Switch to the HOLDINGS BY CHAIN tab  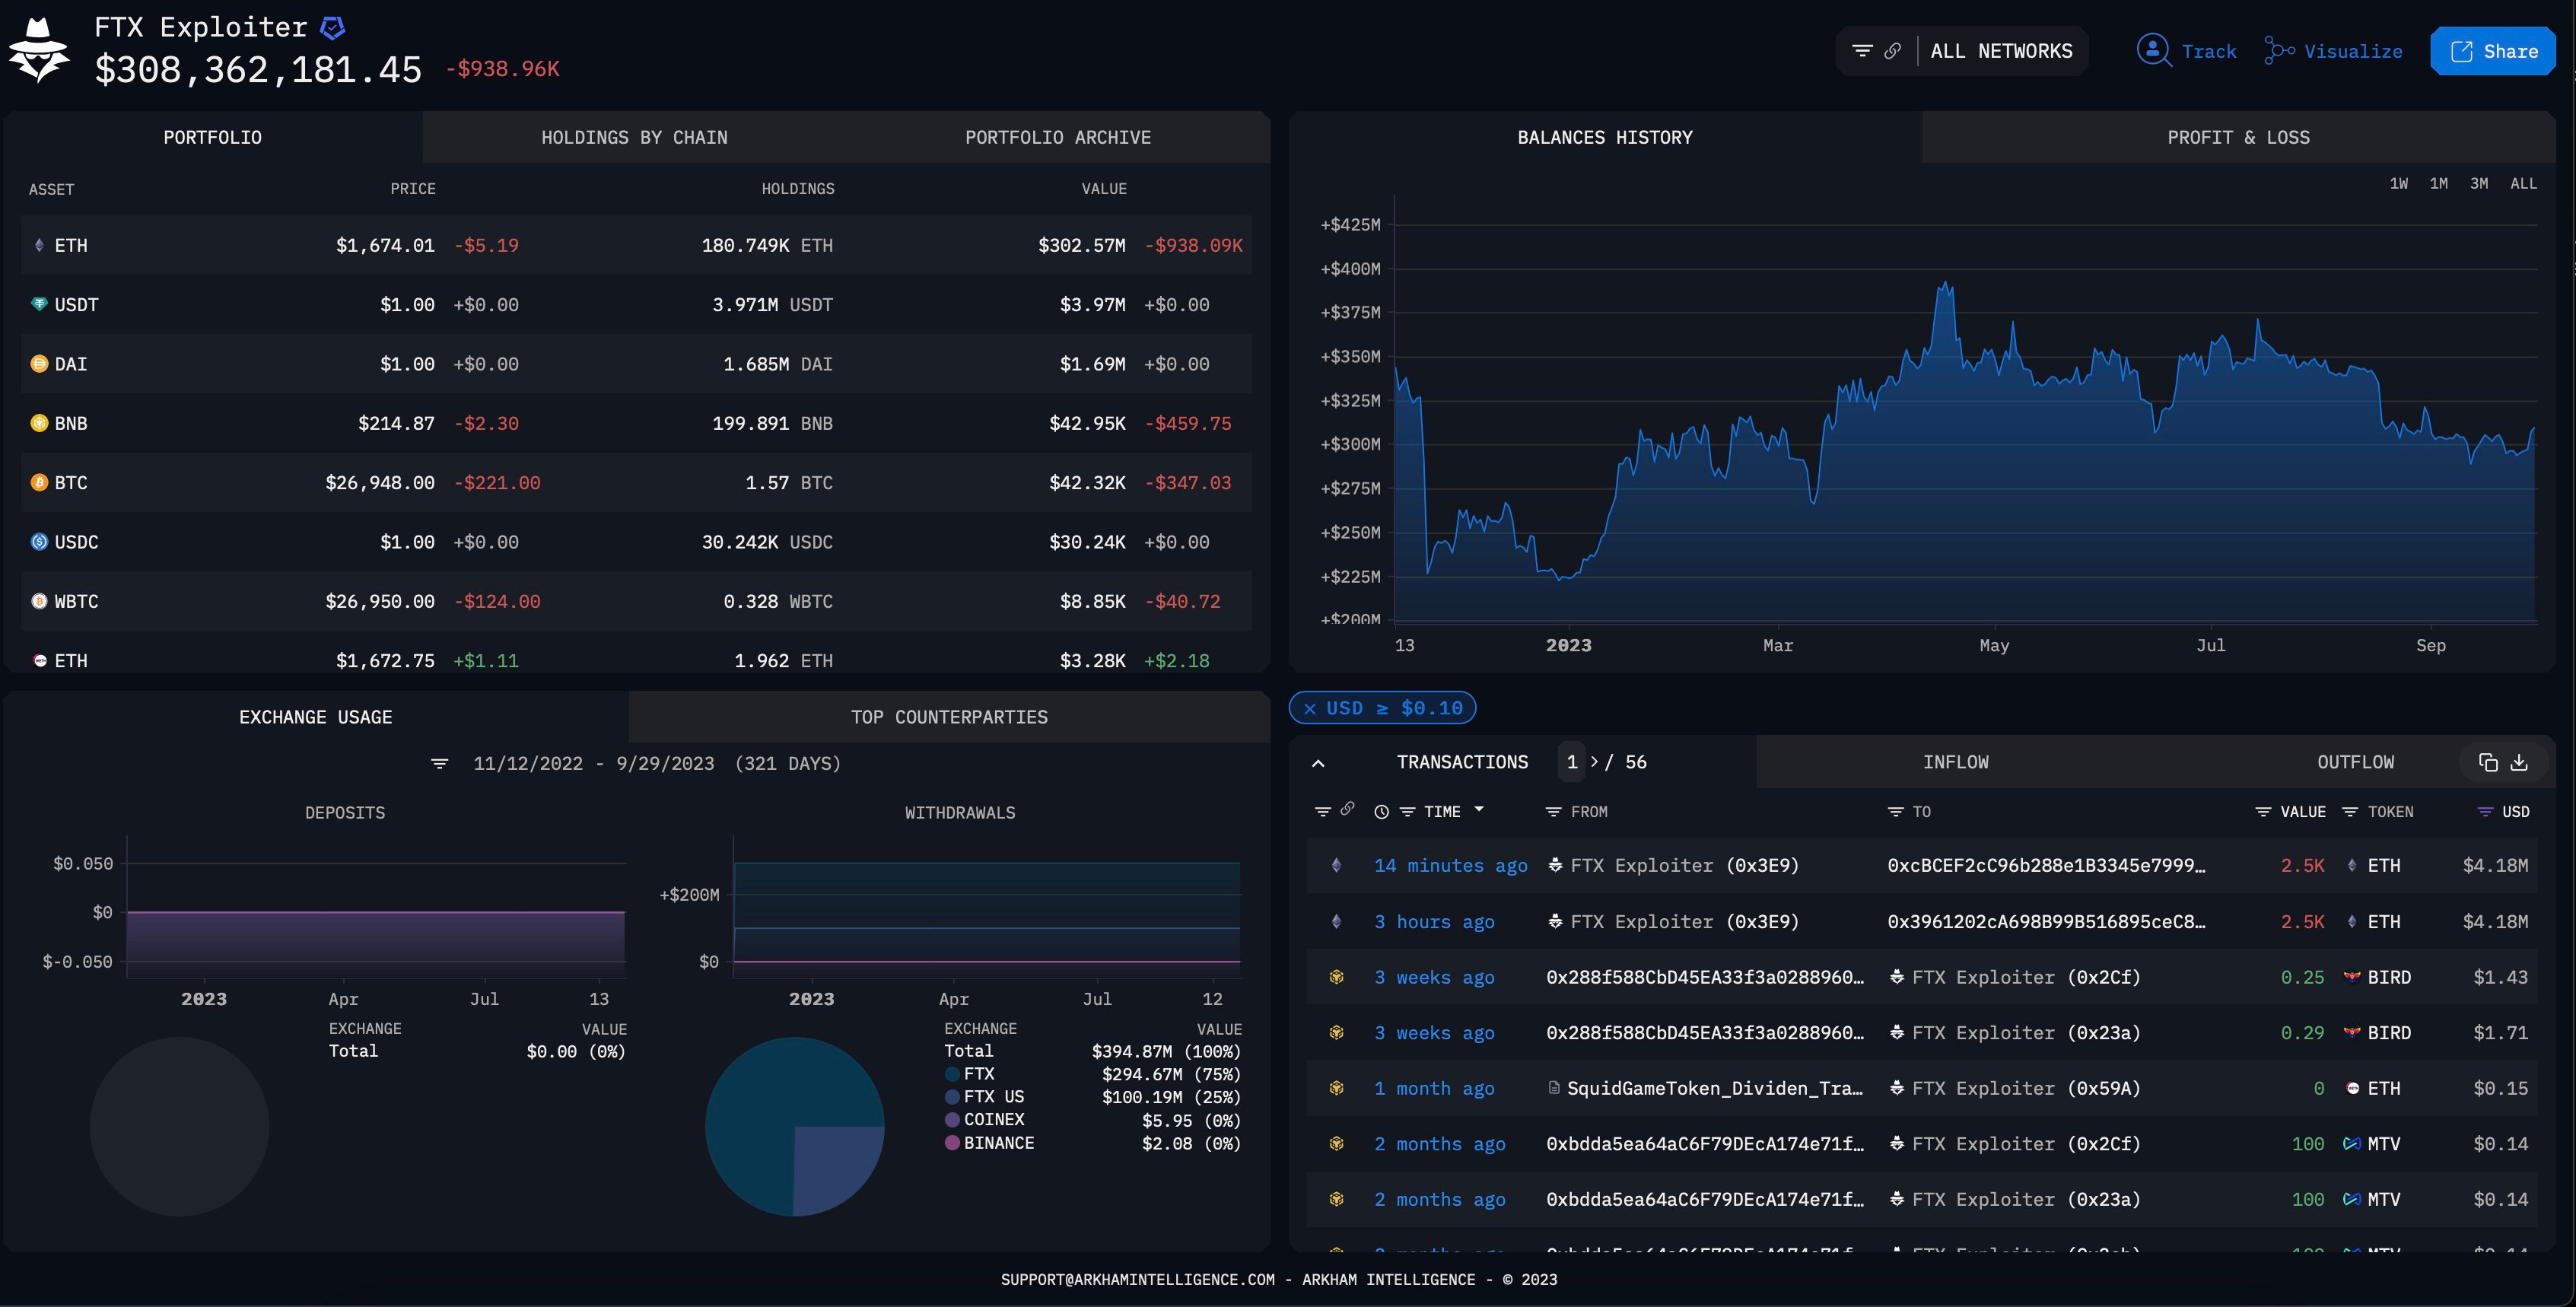(634, 137)
